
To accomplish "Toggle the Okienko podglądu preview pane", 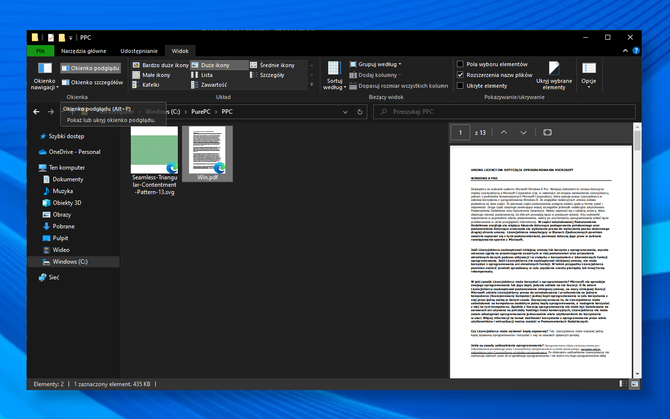I will [92, 68].
